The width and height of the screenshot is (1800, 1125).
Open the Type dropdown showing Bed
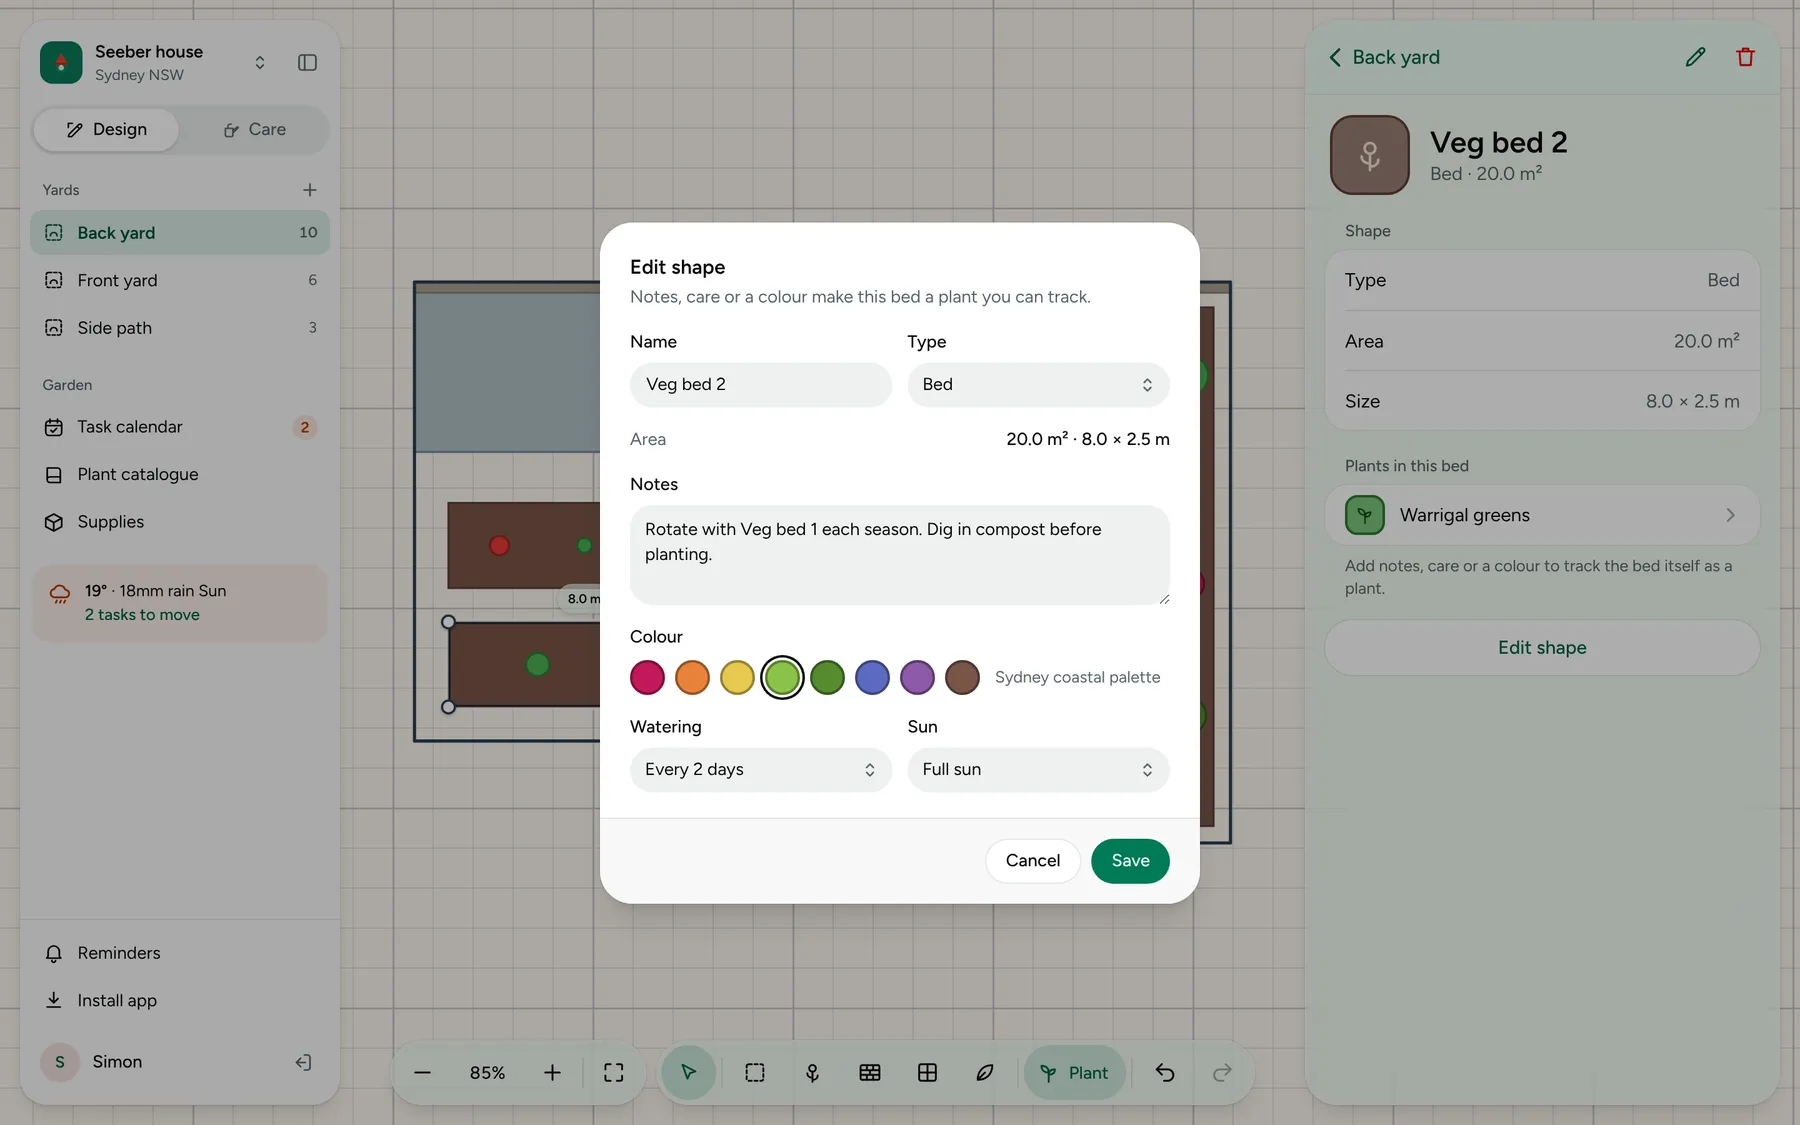[1038, 385]
